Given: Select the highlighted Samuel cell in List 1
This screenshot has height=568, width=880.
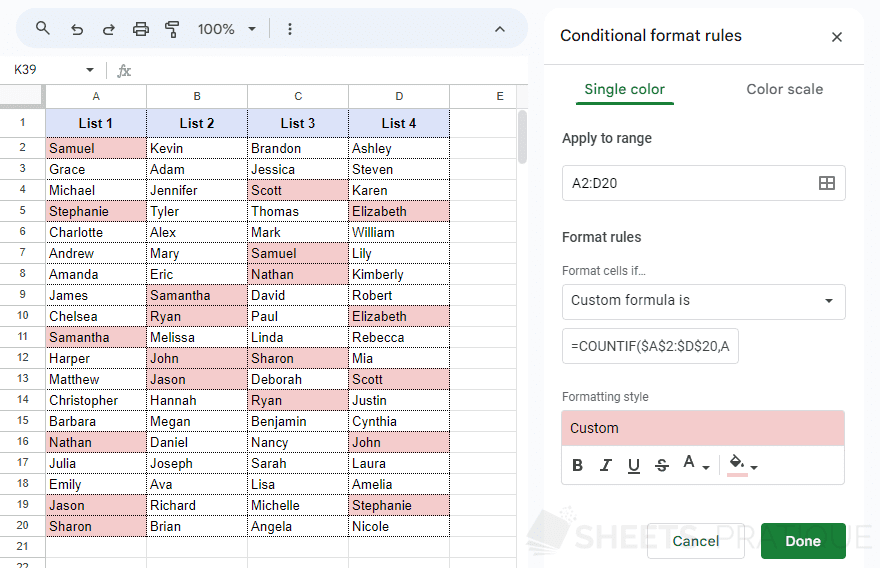Looking at the screenshot, I should point(96,148).
